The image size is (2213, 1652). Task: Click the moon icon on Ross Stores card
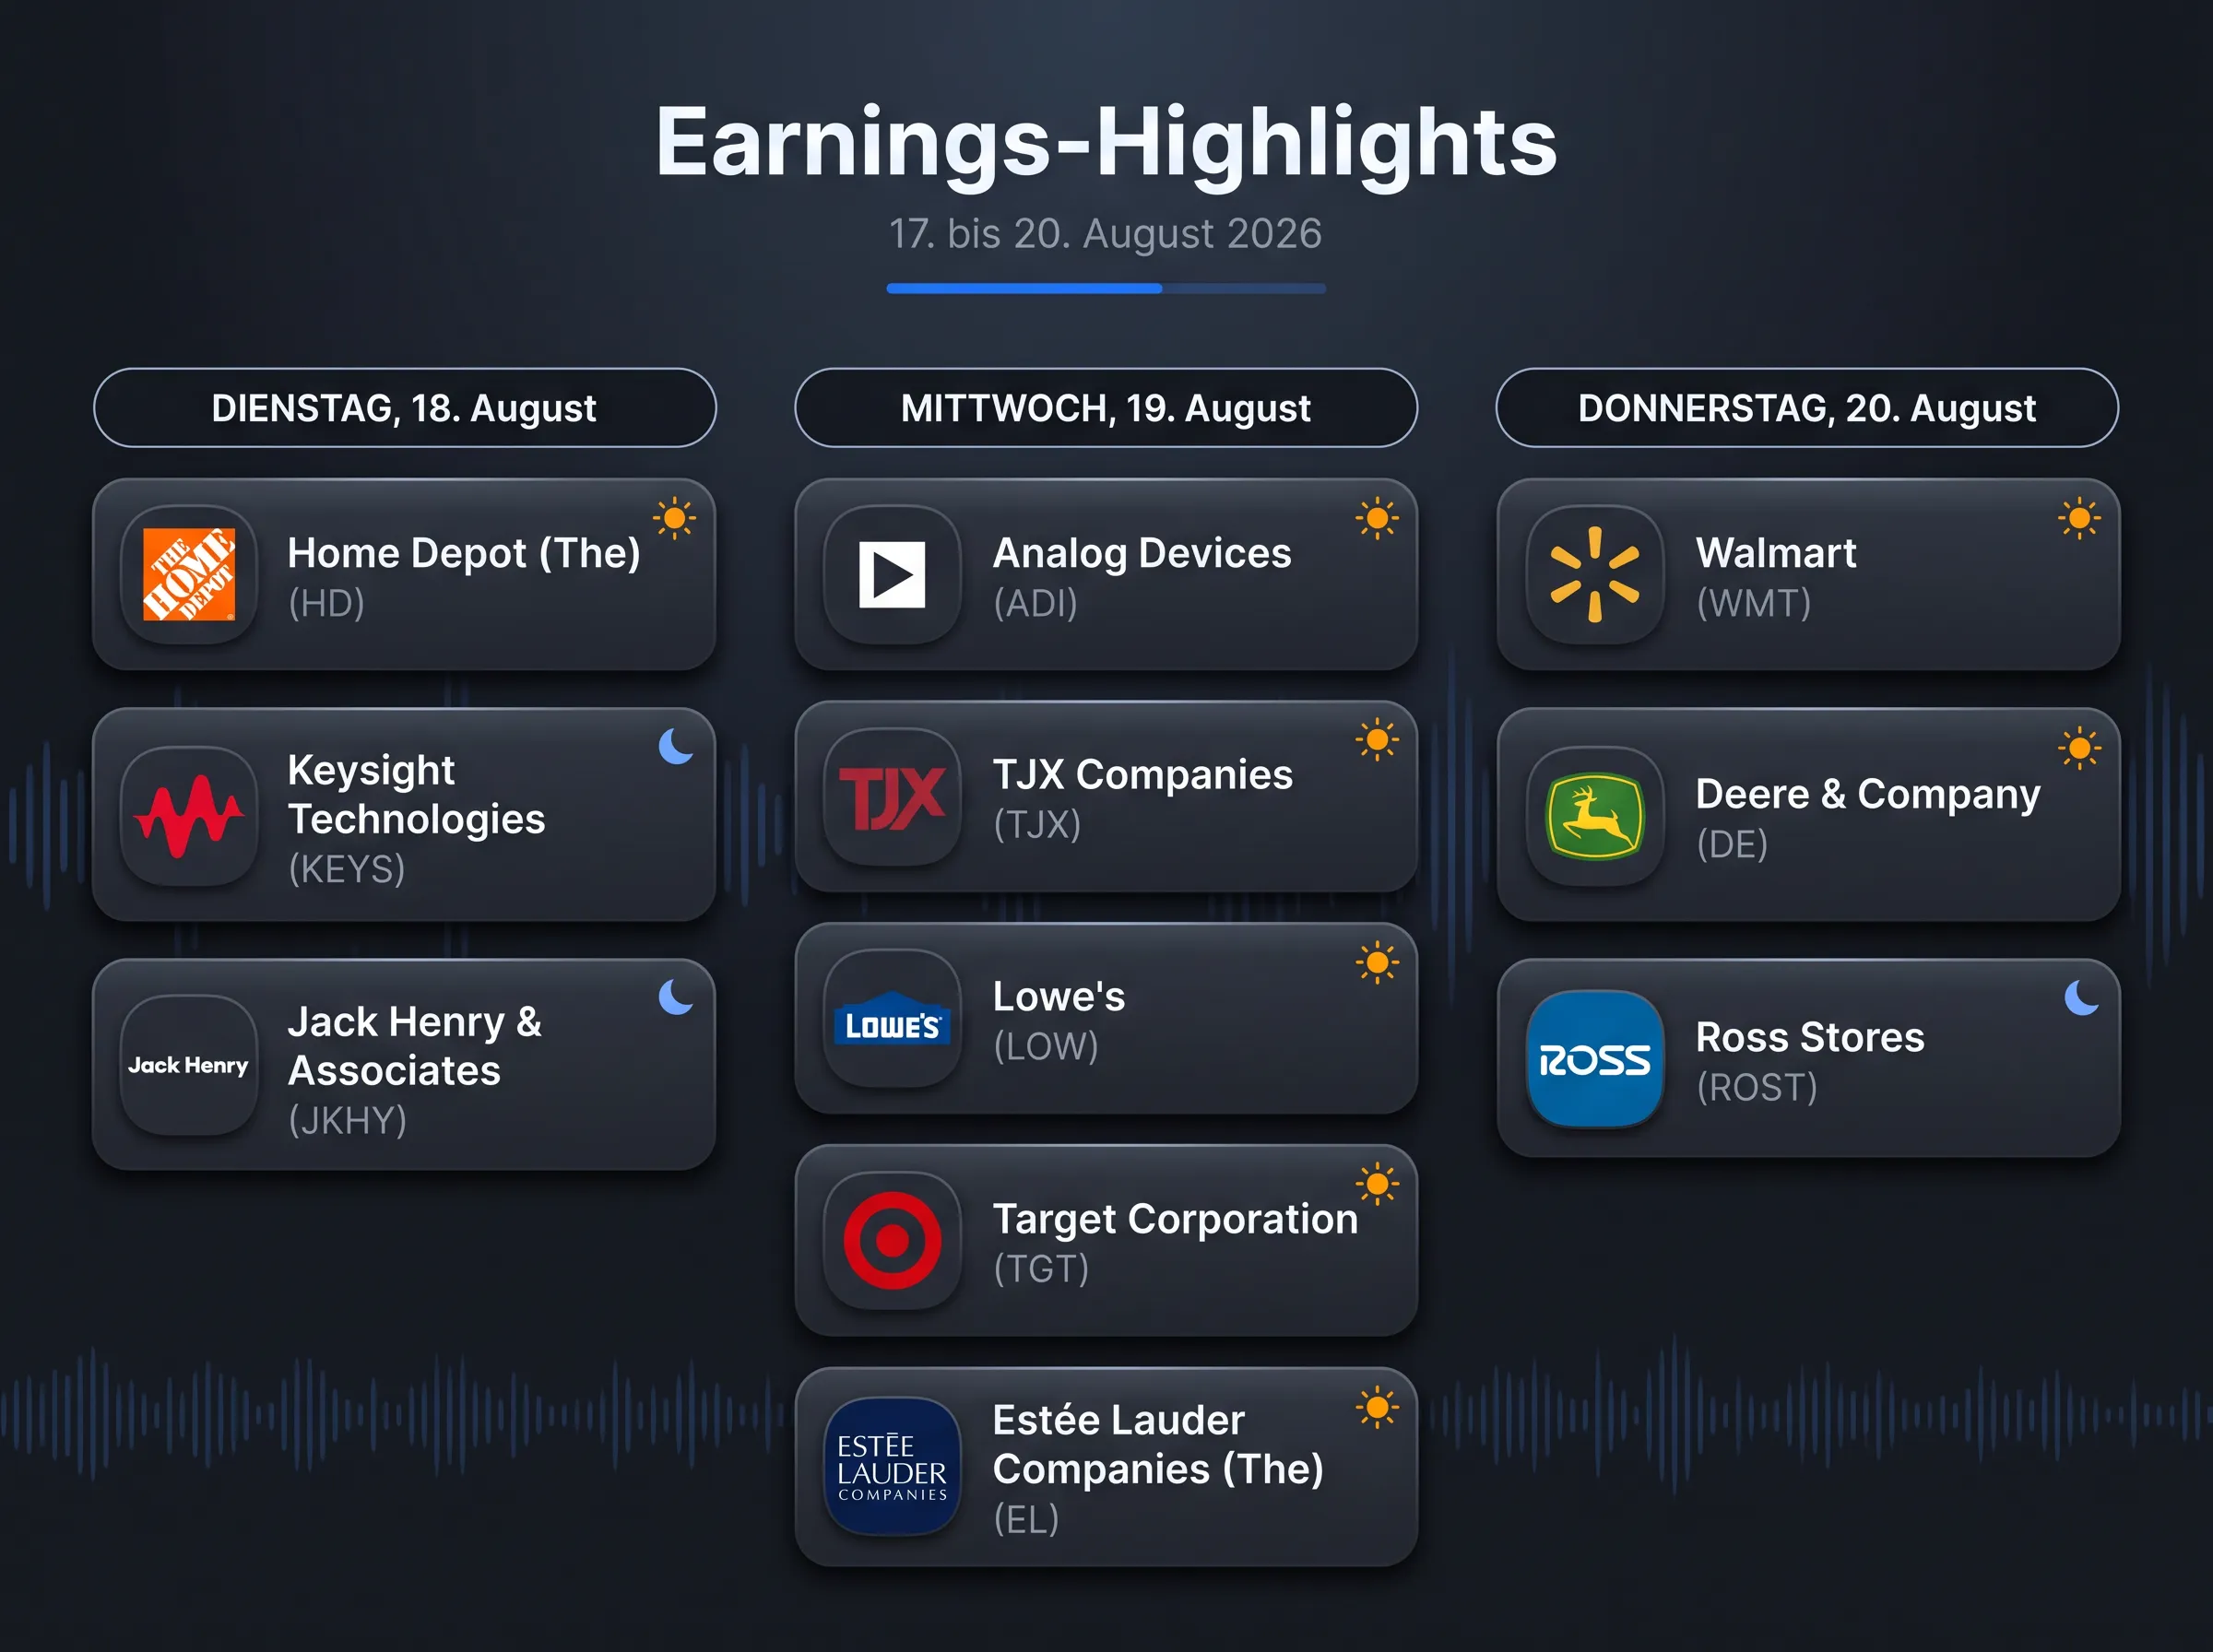point(2081,997)
